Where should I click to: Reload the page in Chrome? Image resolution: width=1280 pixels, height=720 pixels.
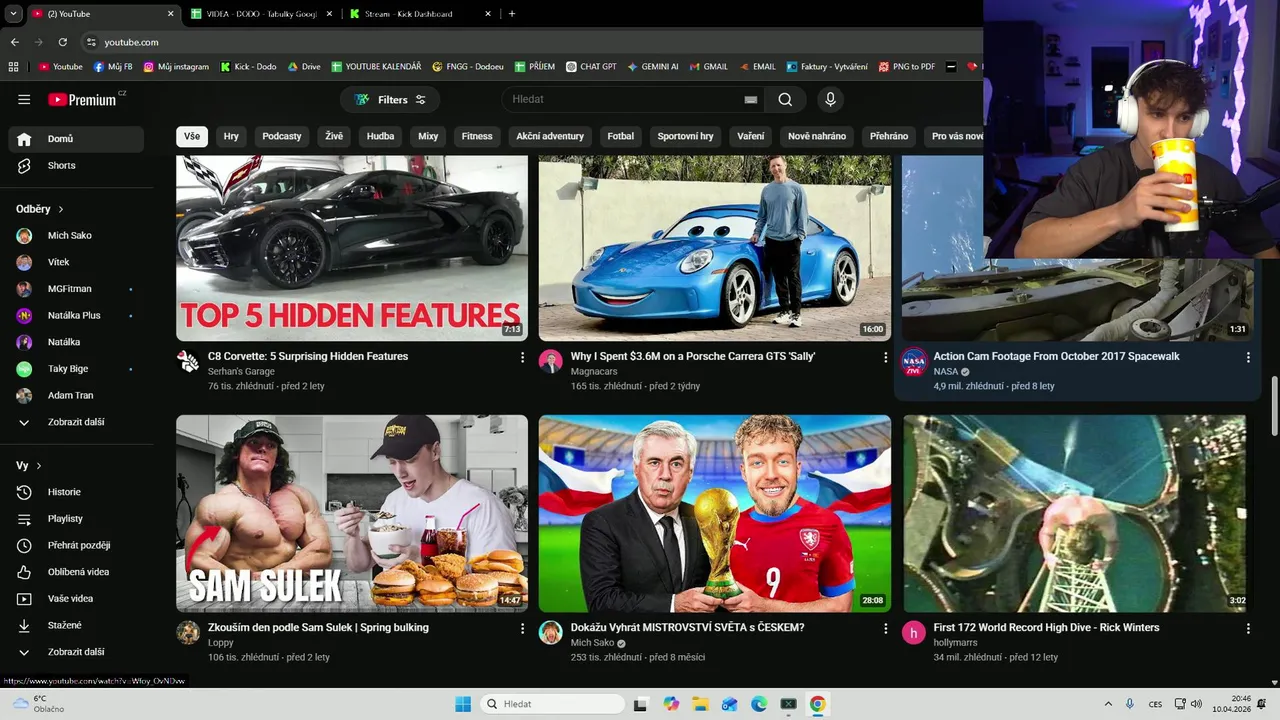(x=63, y=42)
